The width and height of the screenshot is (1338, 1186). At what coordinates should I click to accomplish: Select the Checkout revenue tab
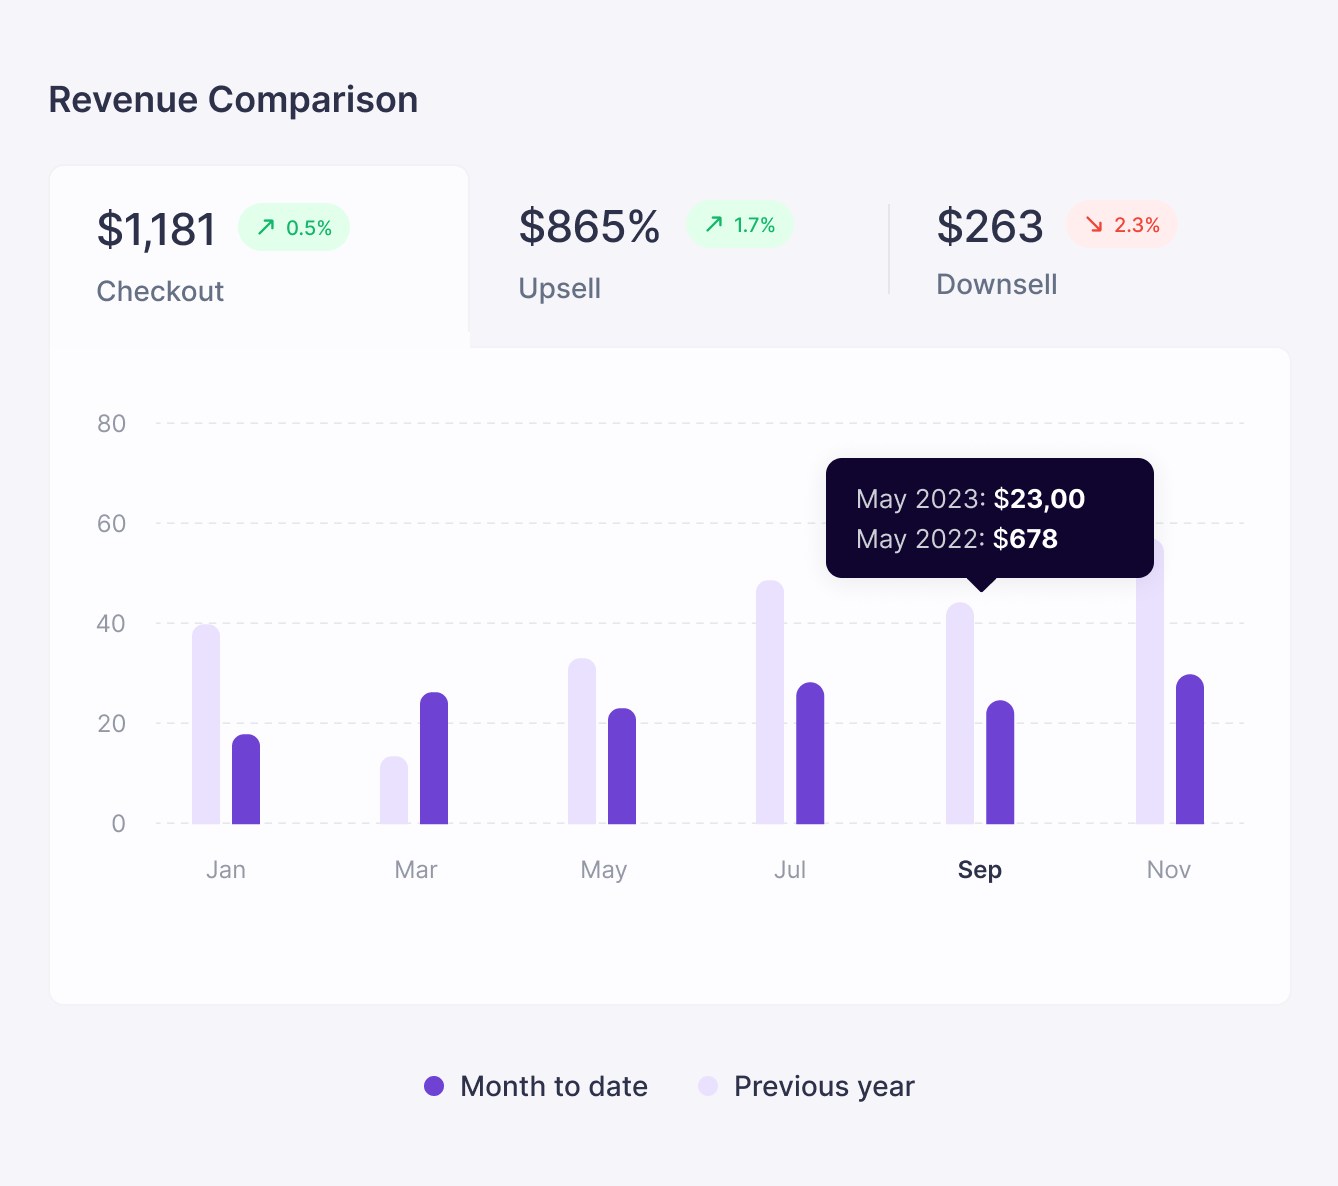pos(258,257)
